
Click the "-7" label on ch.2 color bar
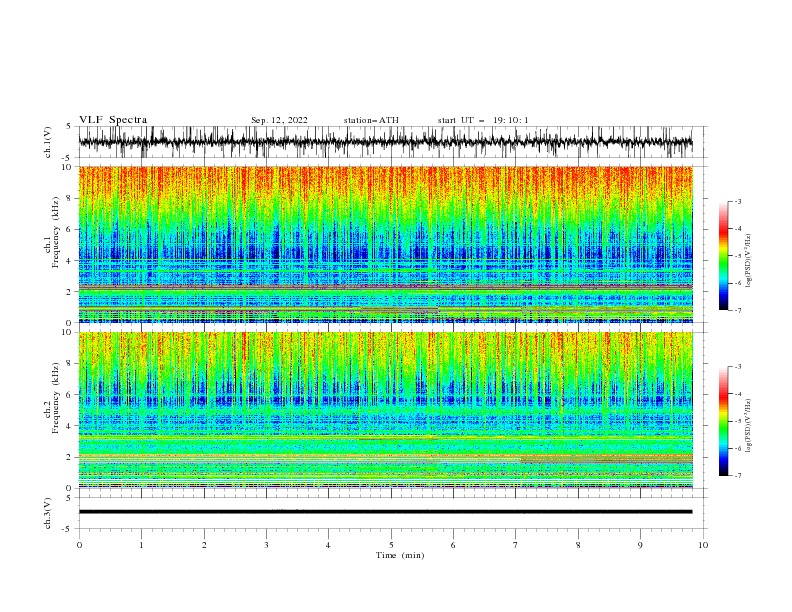coord(737,476)
